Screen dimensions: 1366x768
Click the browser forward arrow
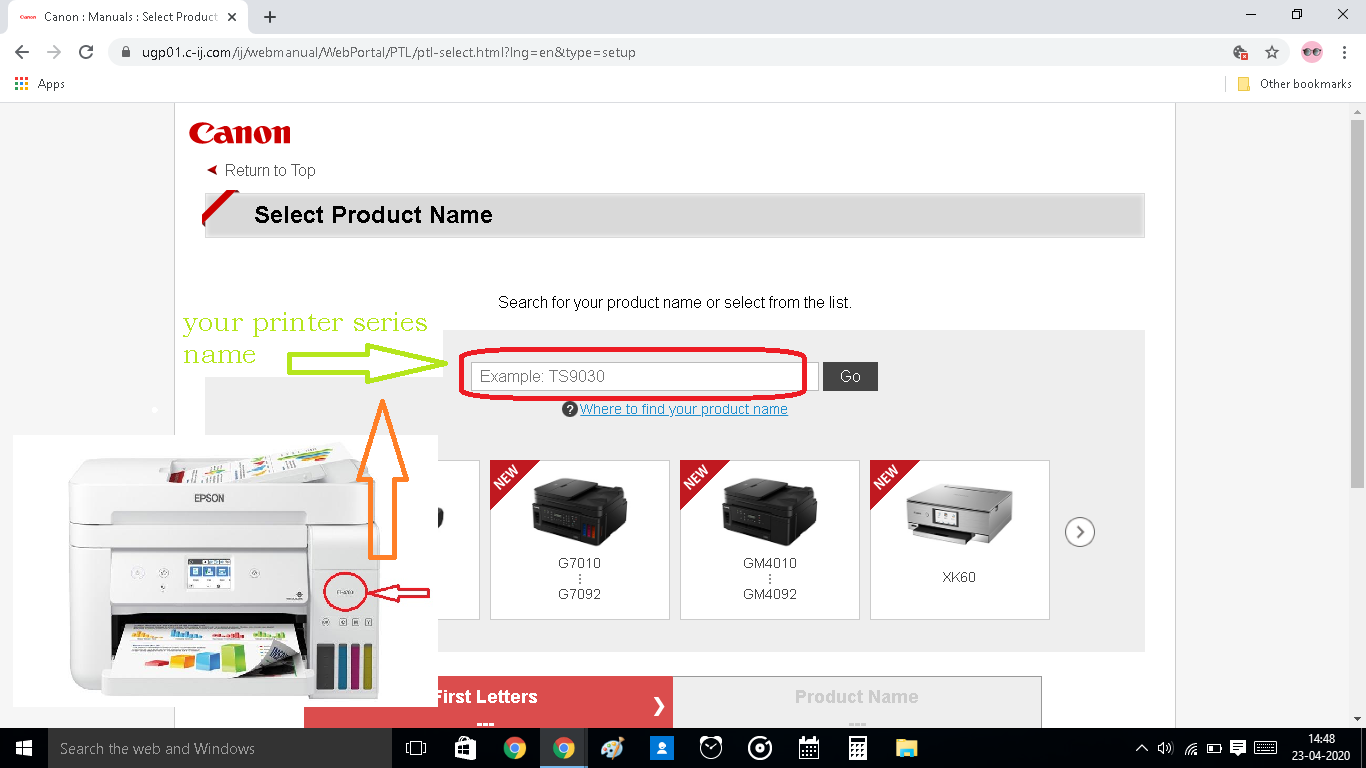54,52
